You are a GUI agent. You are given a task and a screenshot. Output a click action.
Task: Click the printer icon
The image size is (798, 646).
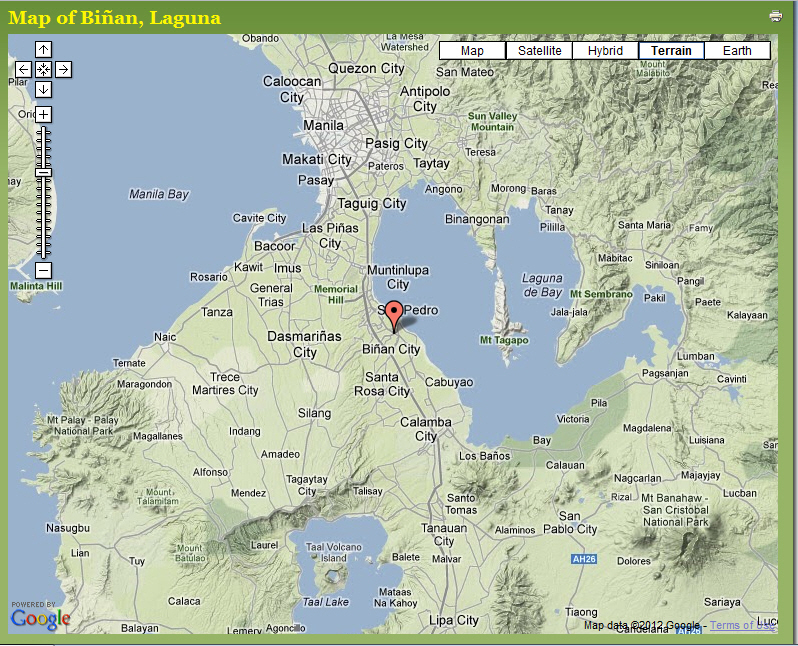(775, 15)
